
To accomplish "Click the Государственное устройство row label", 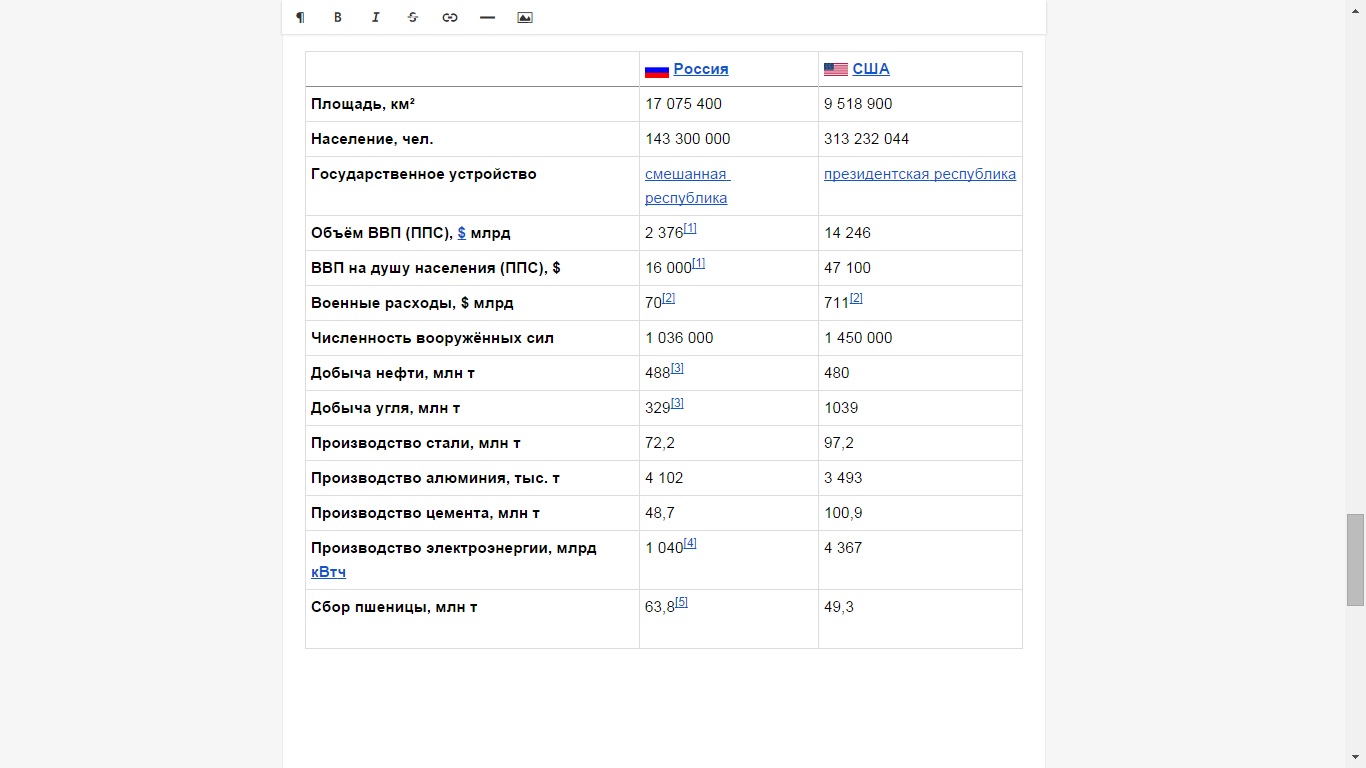I will click(424, 174).
